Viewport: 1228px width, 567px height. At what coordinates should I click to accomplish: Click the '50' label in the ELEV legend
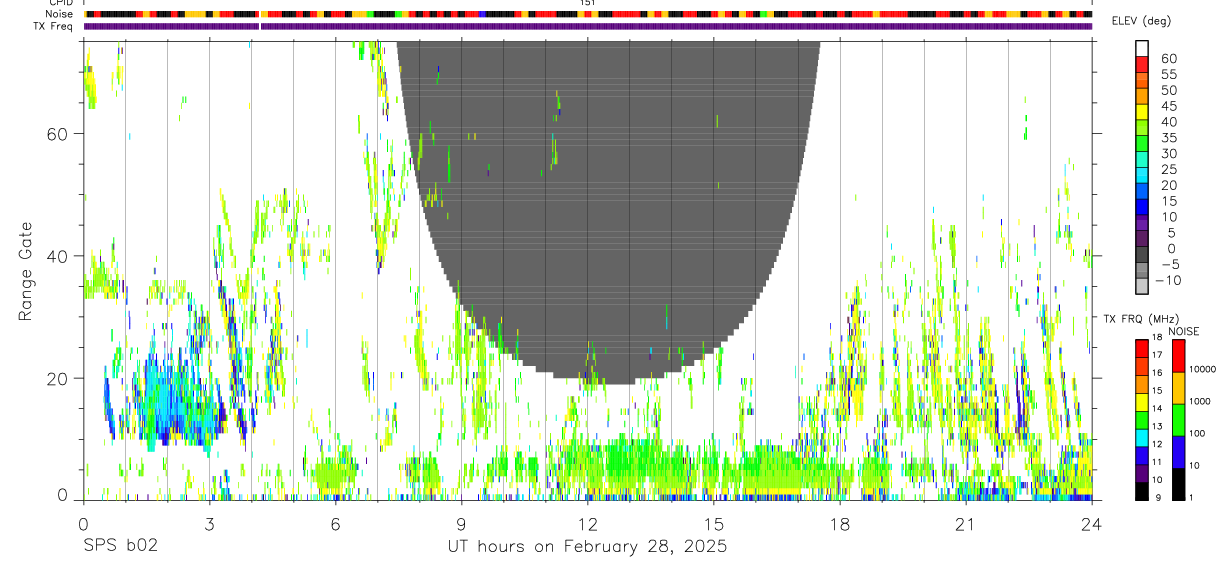pos(1167,90)
